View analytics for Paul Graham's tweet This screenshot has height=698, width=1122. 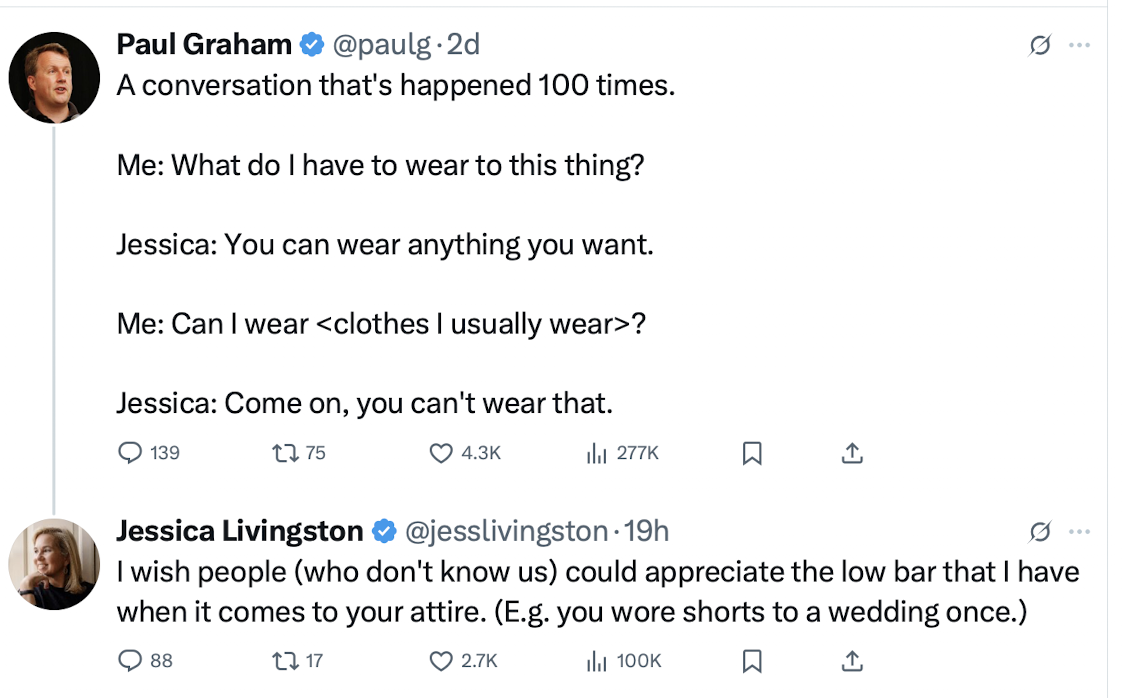pos(597,453)
